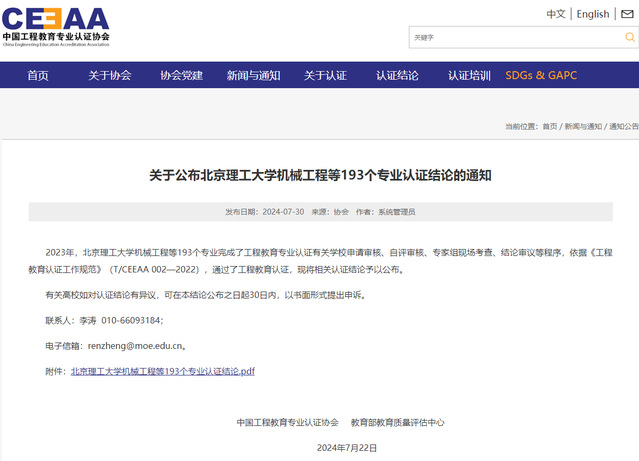Open the 关于协会 menu
639x461 pixels.
pos(109,75)
